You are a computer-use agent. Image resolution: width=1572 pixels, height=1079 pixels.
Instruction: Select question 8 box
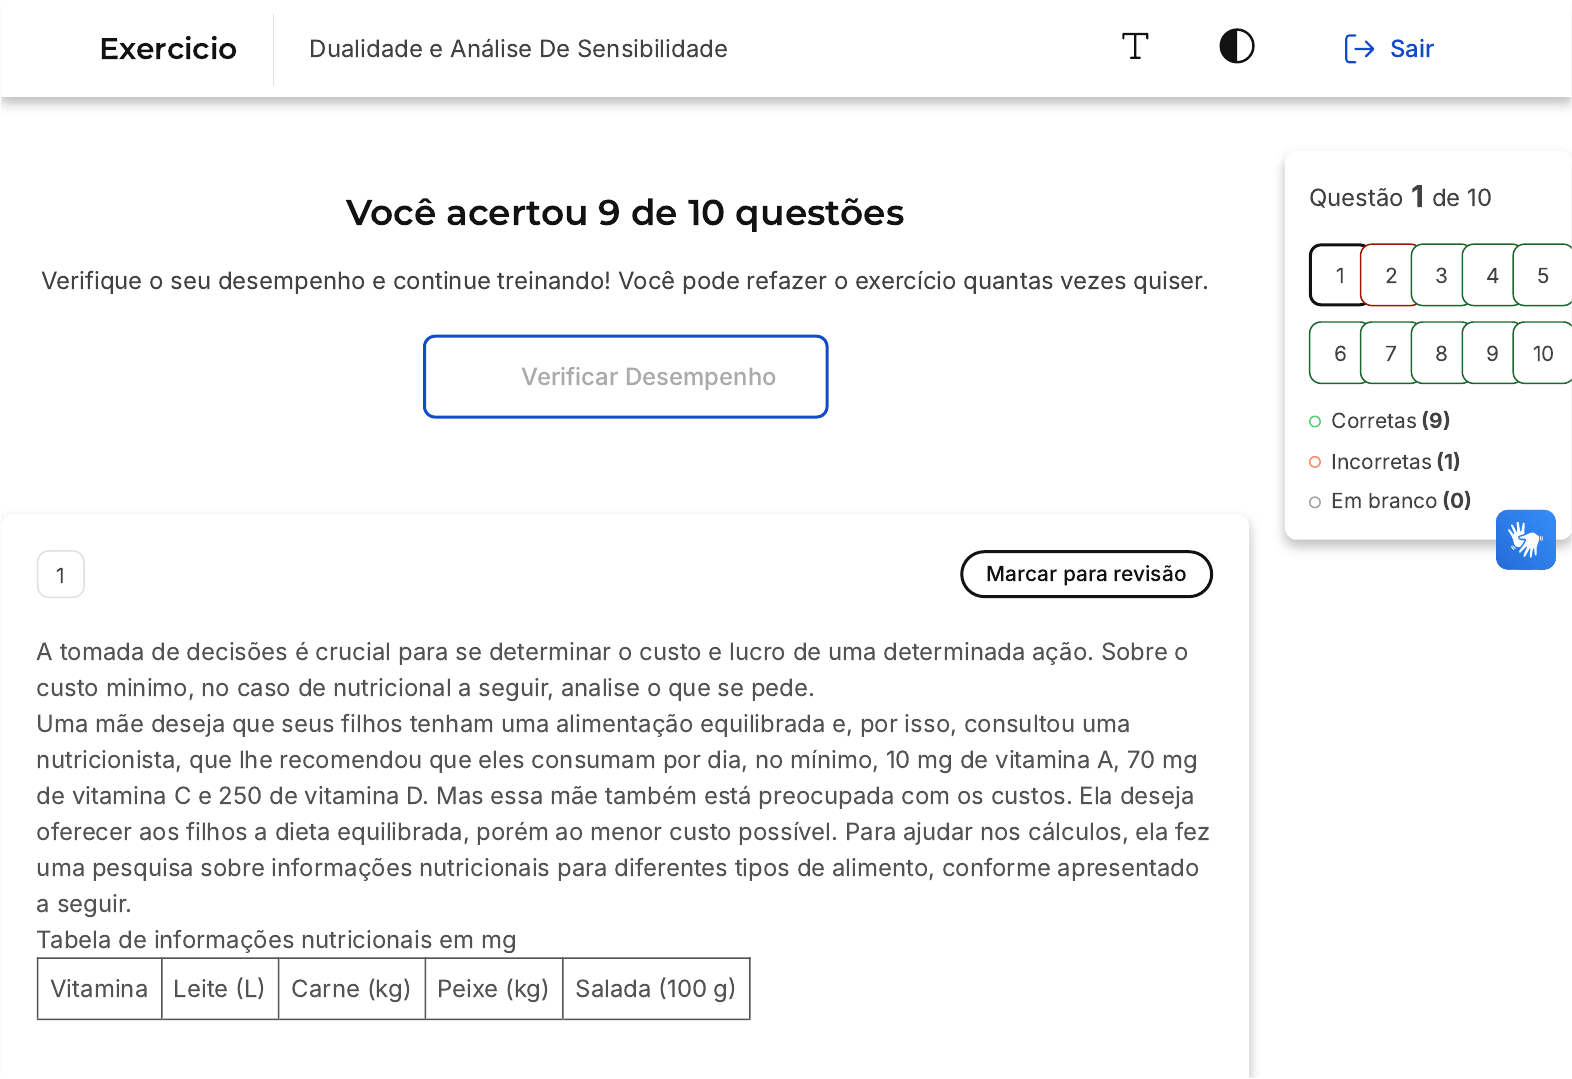pos(1441,353)
